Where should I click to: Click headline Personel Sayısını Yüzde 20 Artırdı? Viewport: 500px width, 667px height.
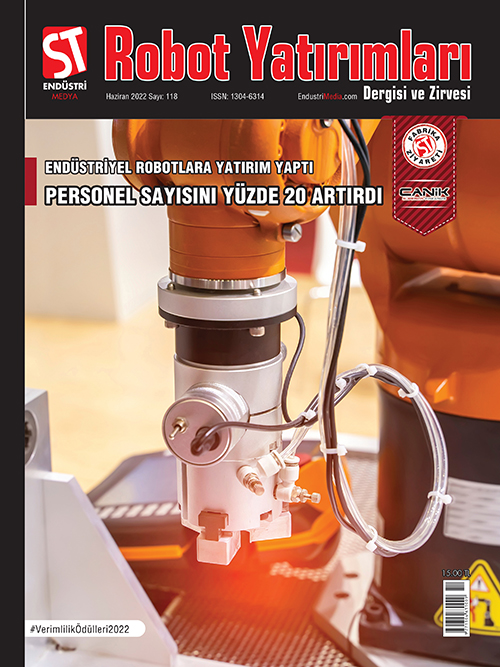(x=213, y=196)
